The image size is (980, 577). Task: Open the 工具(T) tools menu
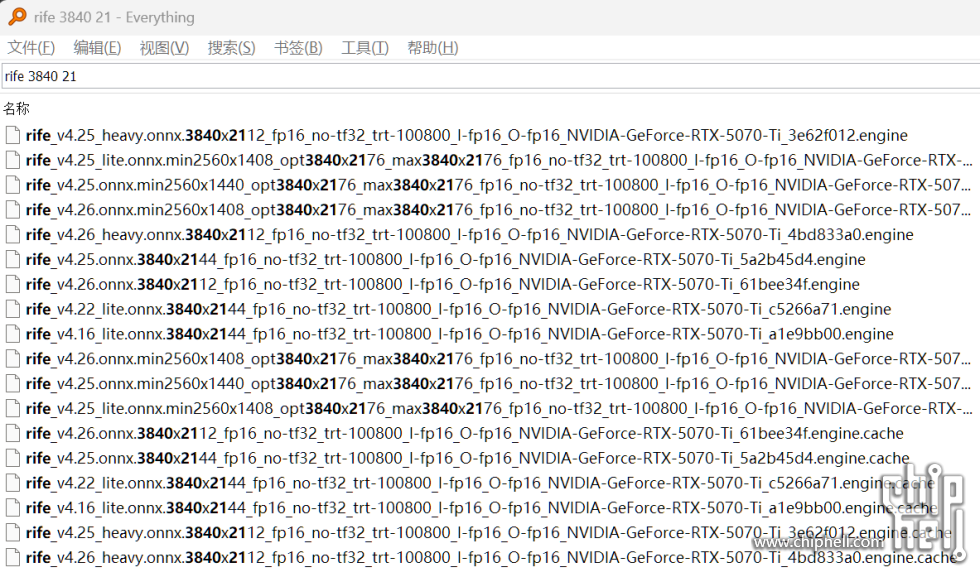point(364,48)
